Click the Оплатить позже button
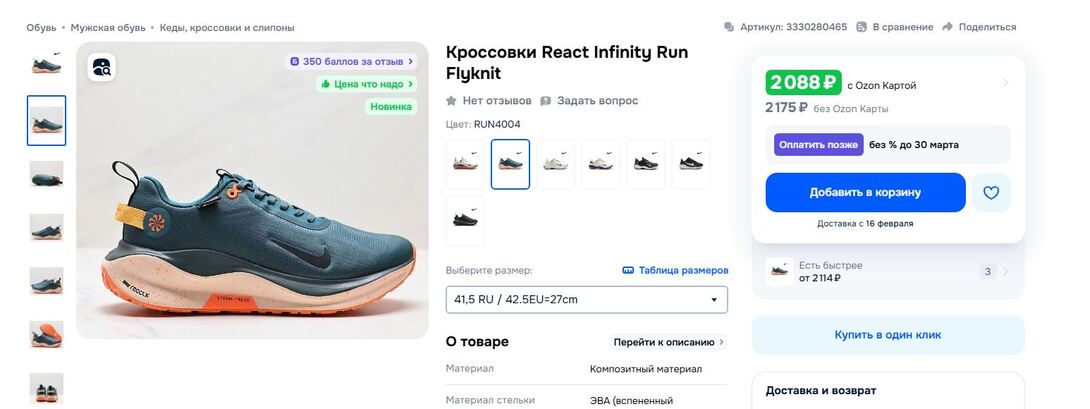 pos(818,144)
